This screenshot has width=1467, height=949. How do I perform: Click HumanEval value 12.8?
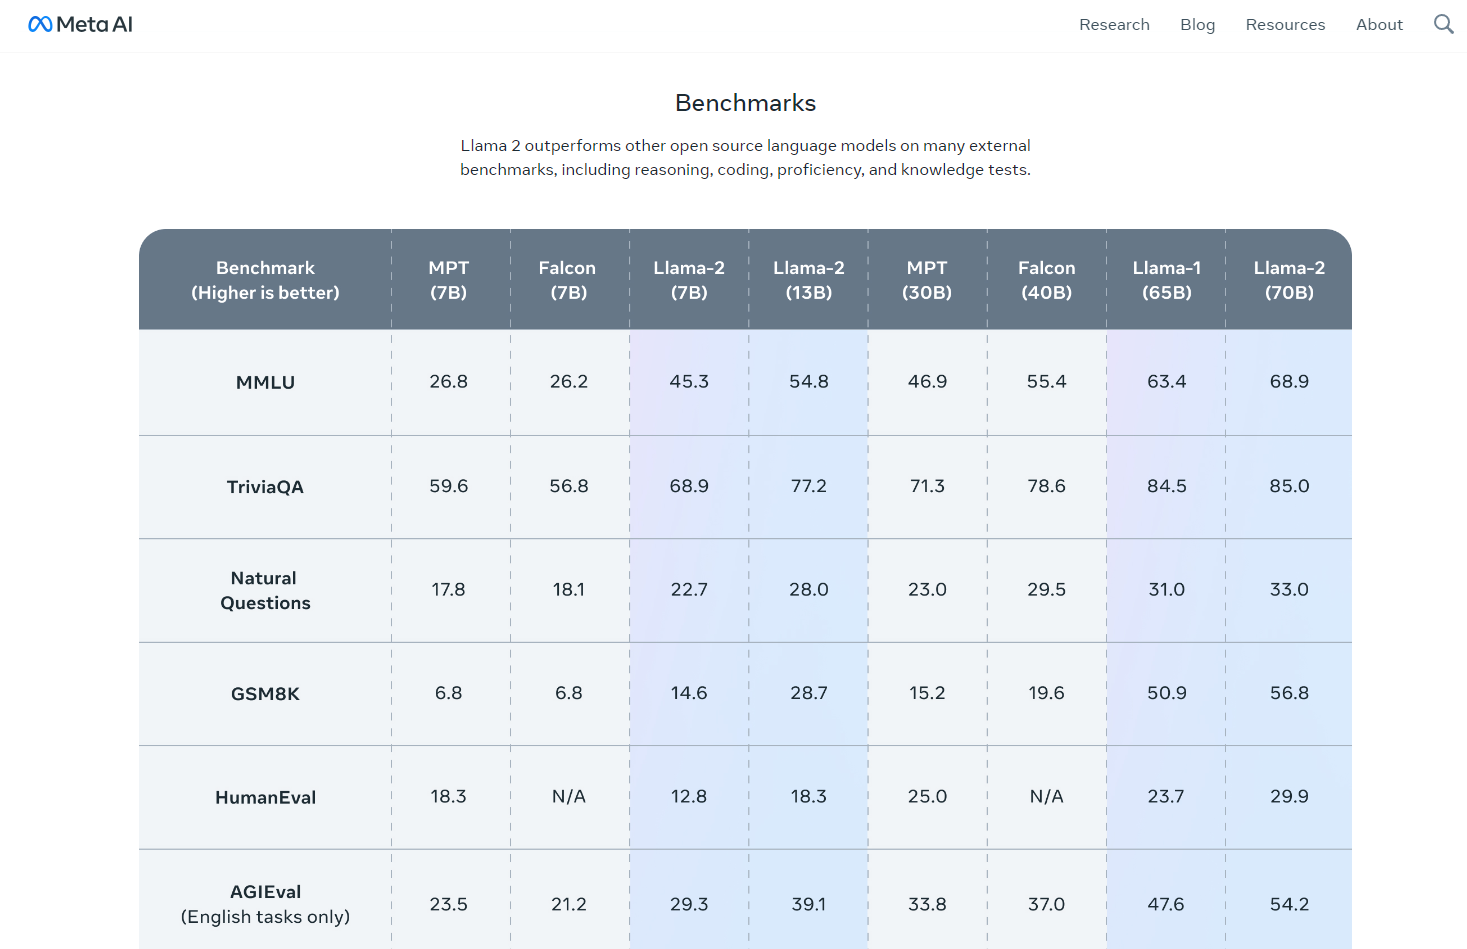(x=689, y=797)
